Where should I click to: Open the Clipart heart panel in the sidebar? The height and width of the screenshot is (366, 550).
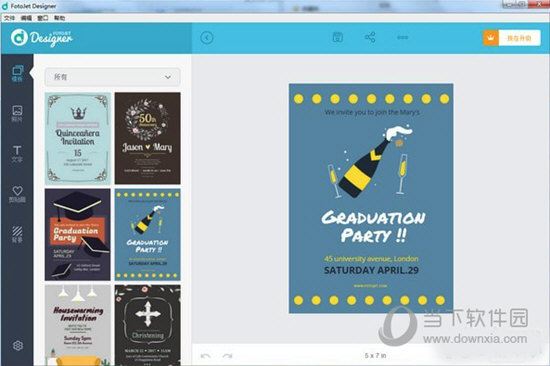(x=17, y=194)
